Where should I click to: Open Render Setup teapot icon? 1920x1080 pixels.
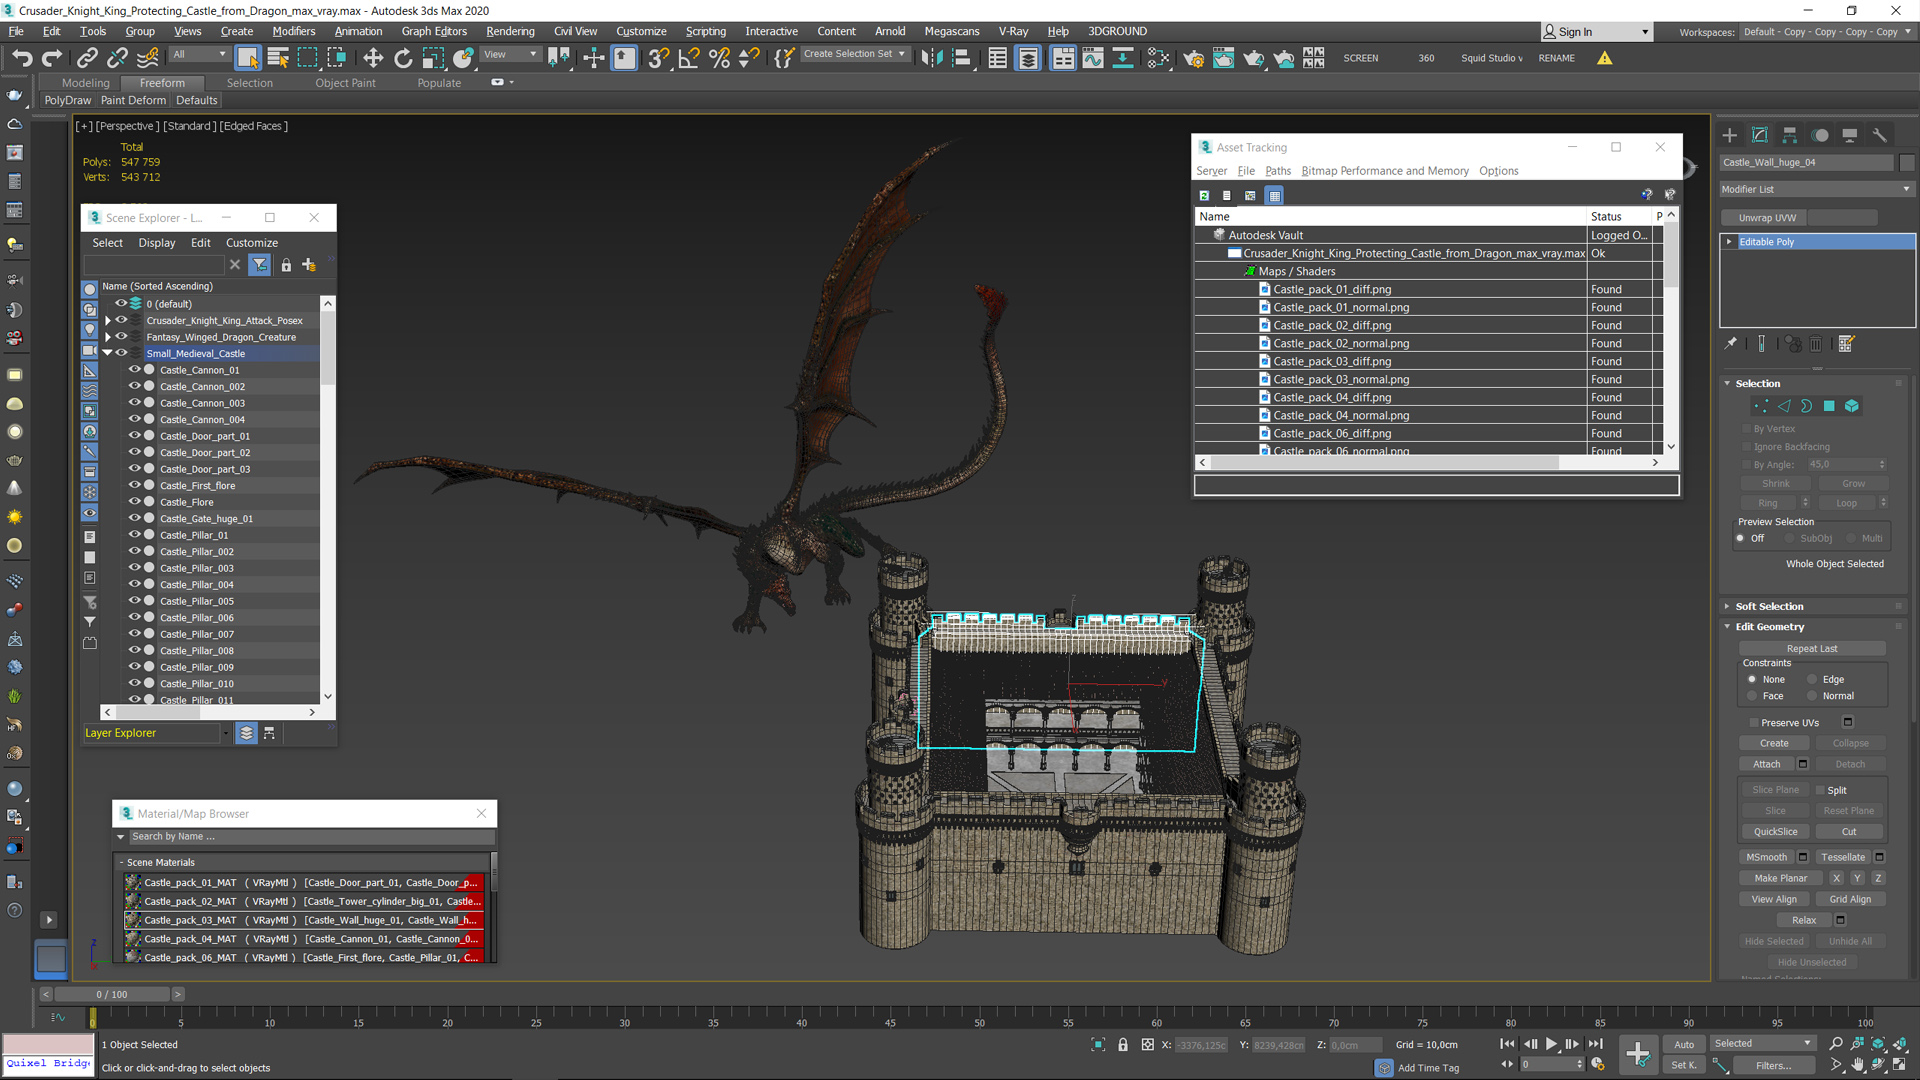[1193, 58]
